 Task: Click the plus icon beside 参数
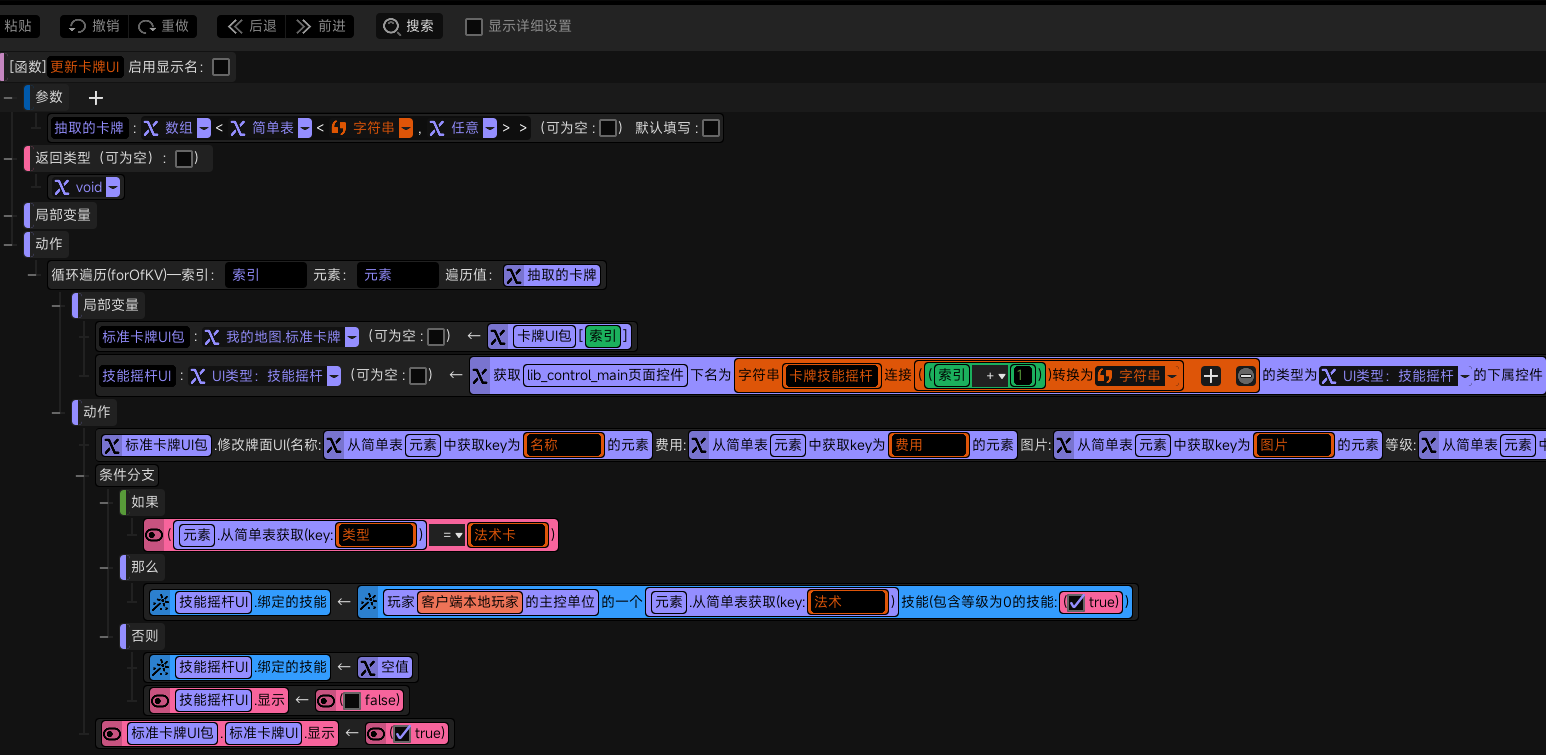pyautogui.click(x=96, y=98)
